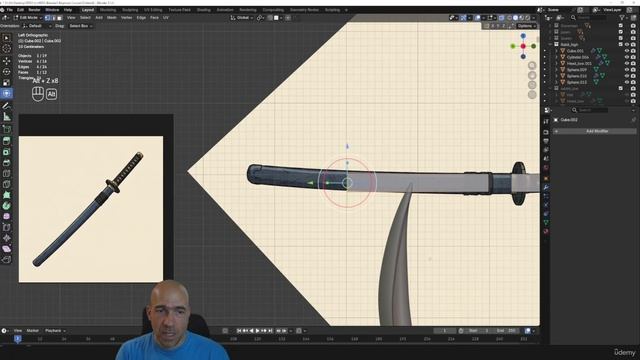Open the Edit menu
Image resolution: width=640 pixels, height=360 pixels.
tap(20, 10)
